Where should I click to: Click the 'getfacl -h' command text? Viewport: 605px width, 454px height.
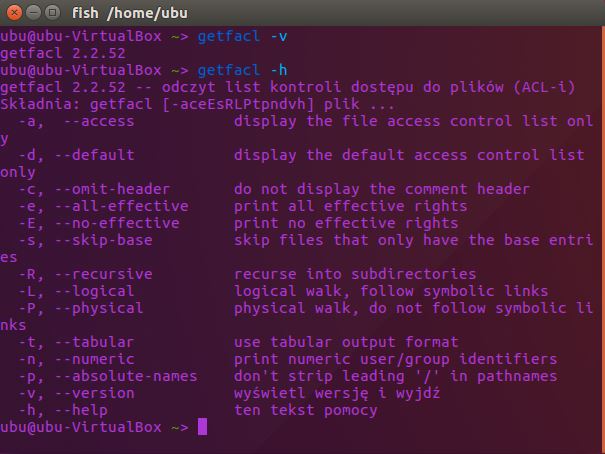(x=240, y=70)
